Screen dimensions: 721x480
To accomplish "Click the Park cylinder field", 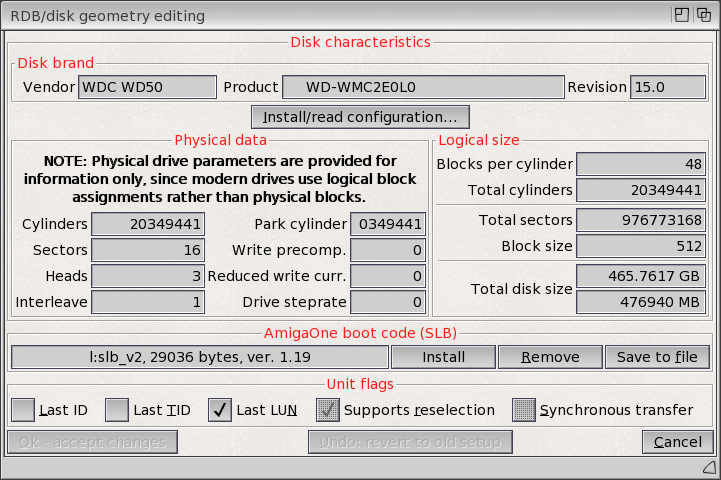I will [x=389, y=224].
